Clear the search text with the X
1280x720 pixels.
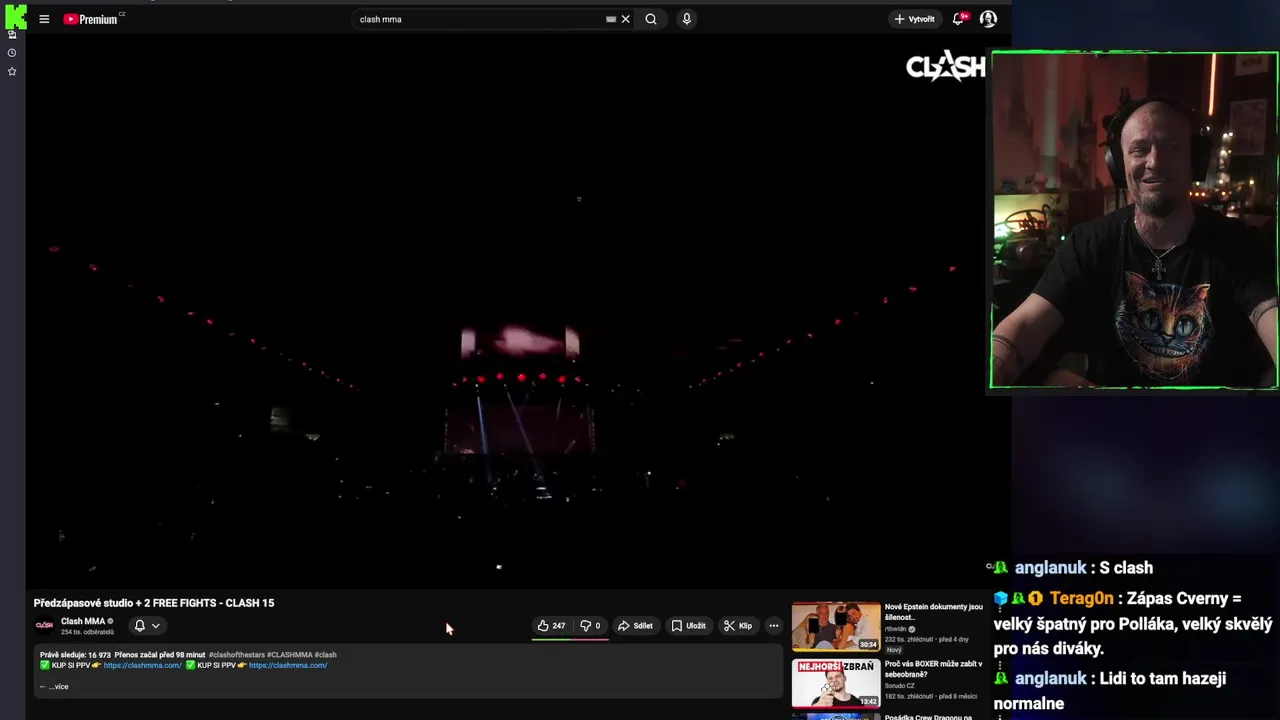tap(626, 19)
